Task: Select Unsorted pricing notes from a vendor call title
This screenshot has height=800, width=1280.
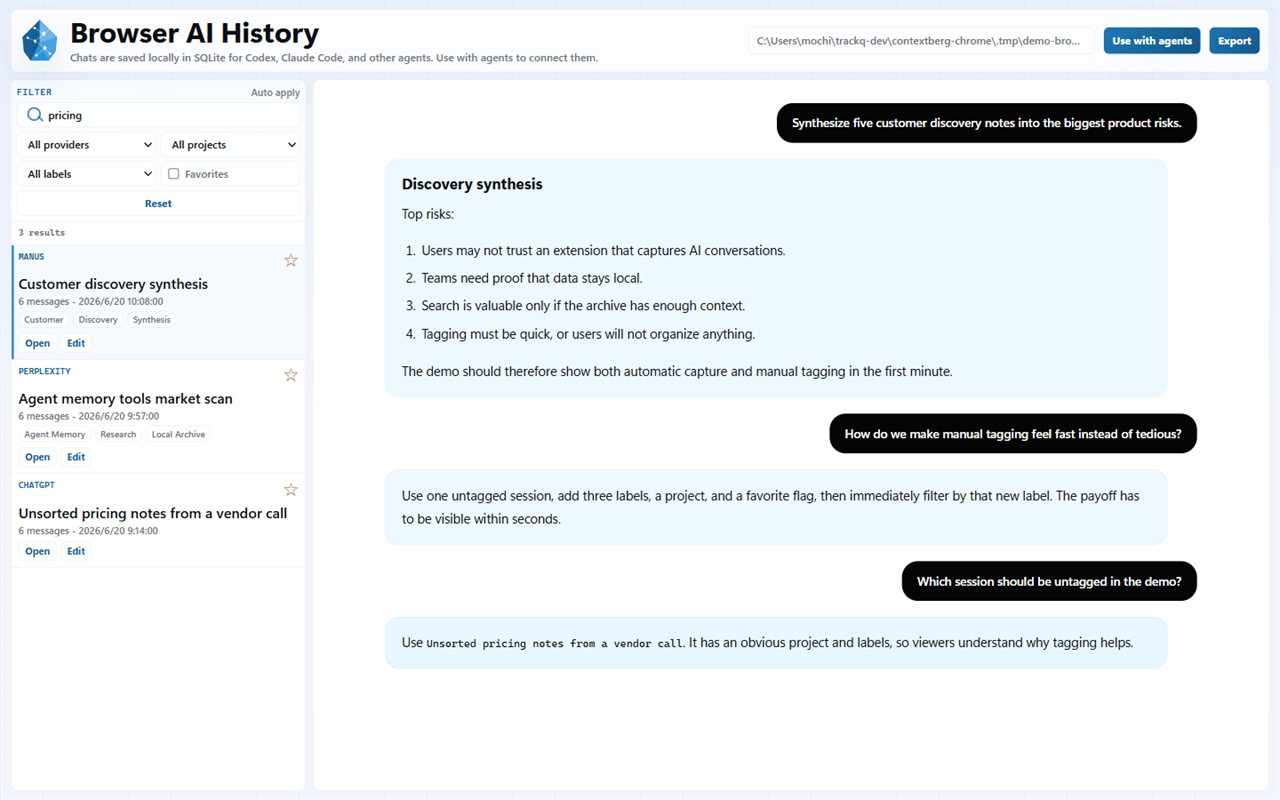Action: tap(153, 513)
